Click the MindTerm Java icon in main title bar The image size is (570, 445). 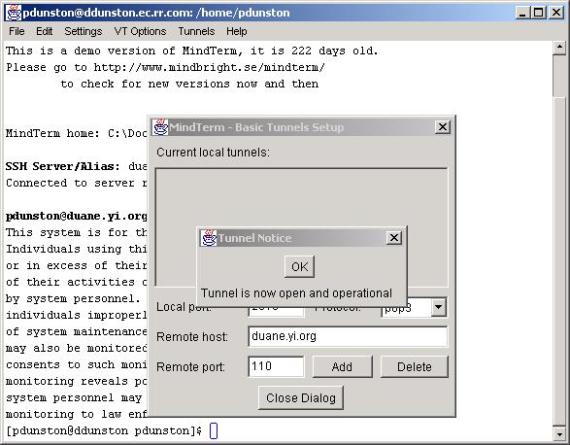(13, 12)
